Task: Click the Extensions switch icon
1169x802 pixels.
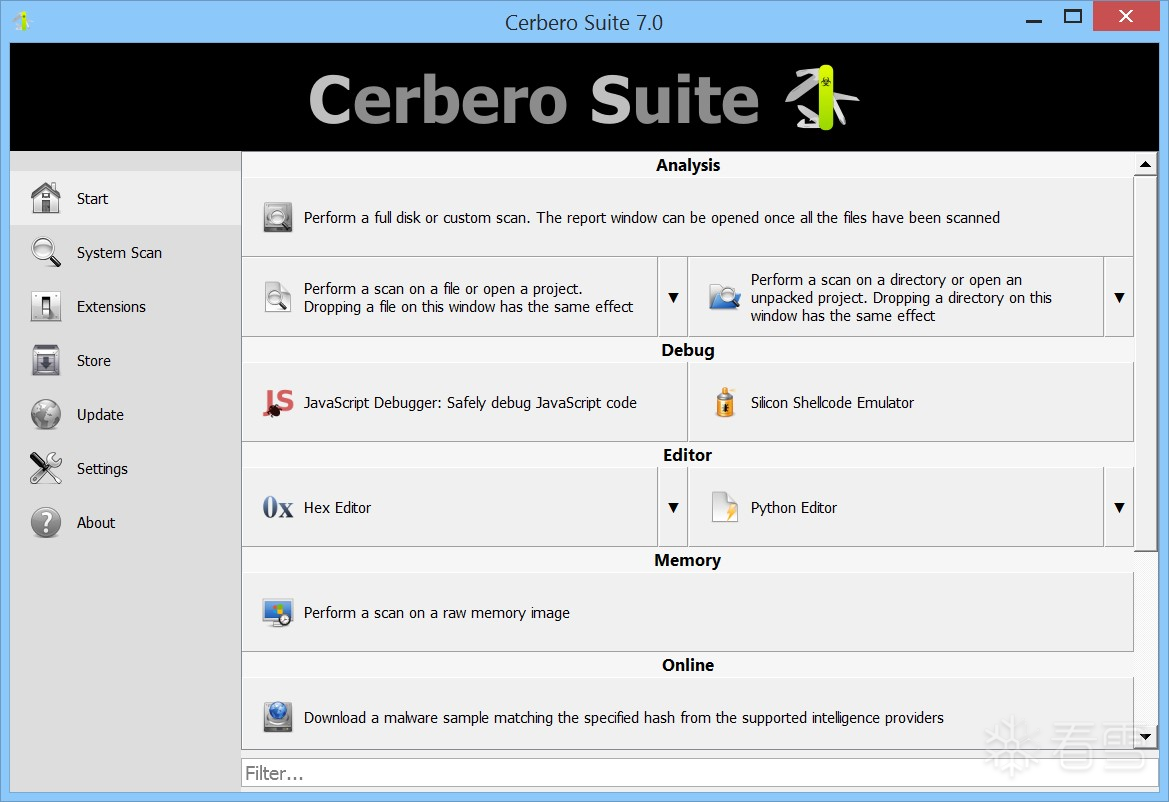Action: (x=45, y=306)
